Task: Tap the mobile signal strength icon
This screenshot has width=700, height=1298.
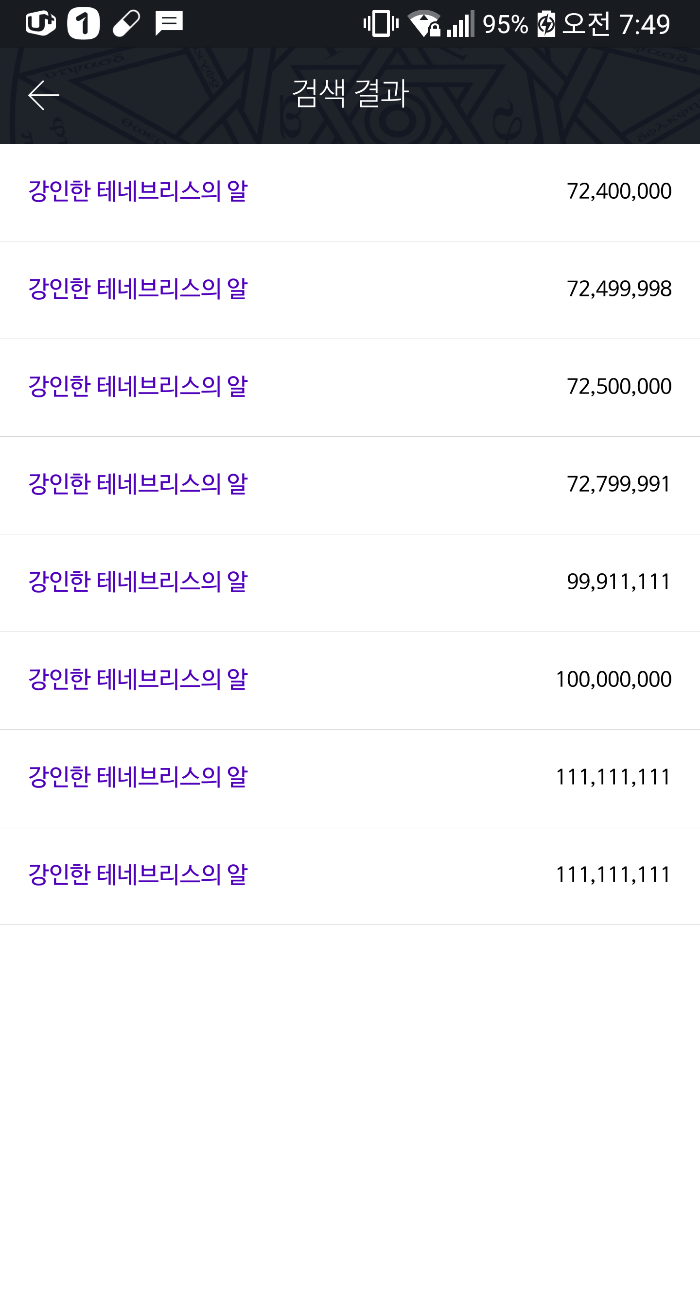Action: (460, 24)
